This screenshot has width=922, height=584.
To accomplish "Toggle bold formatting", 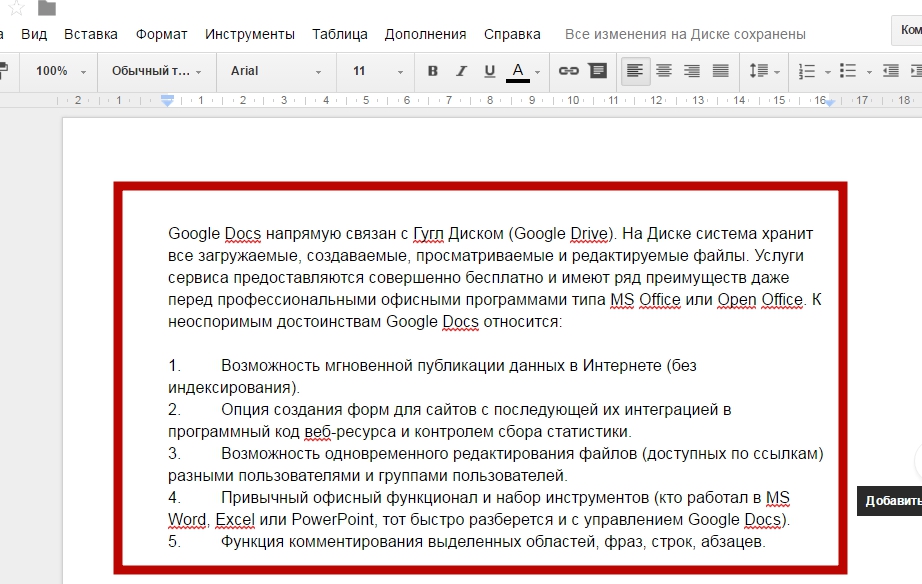I will (x=433, y=71).
